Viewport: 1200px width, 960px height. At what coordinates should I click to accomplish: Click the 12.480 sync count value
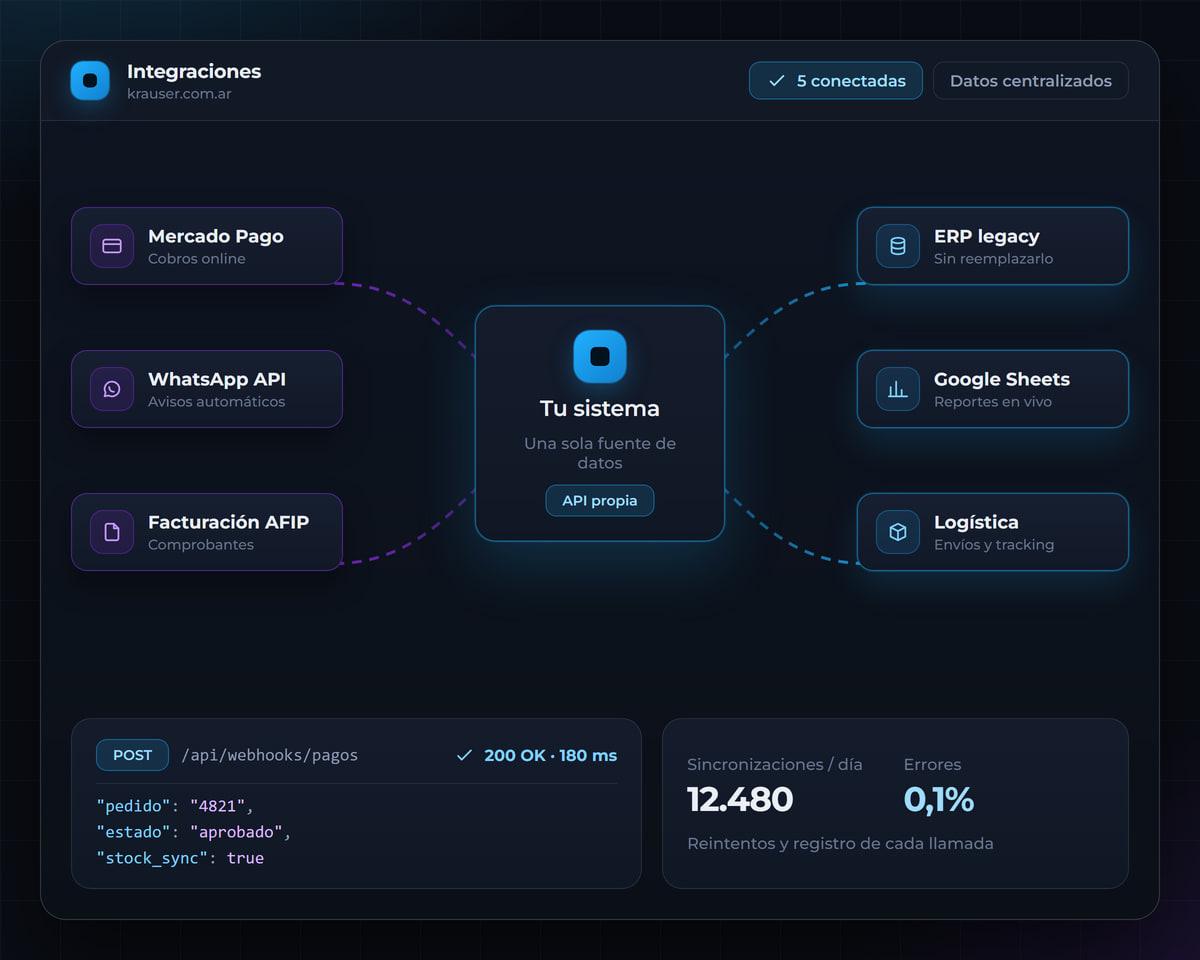point(740,799)
